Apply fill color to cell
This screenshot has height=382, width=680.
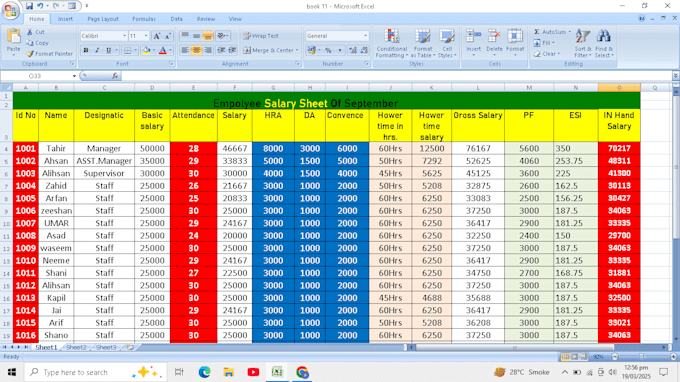click(x=146, y=50)
